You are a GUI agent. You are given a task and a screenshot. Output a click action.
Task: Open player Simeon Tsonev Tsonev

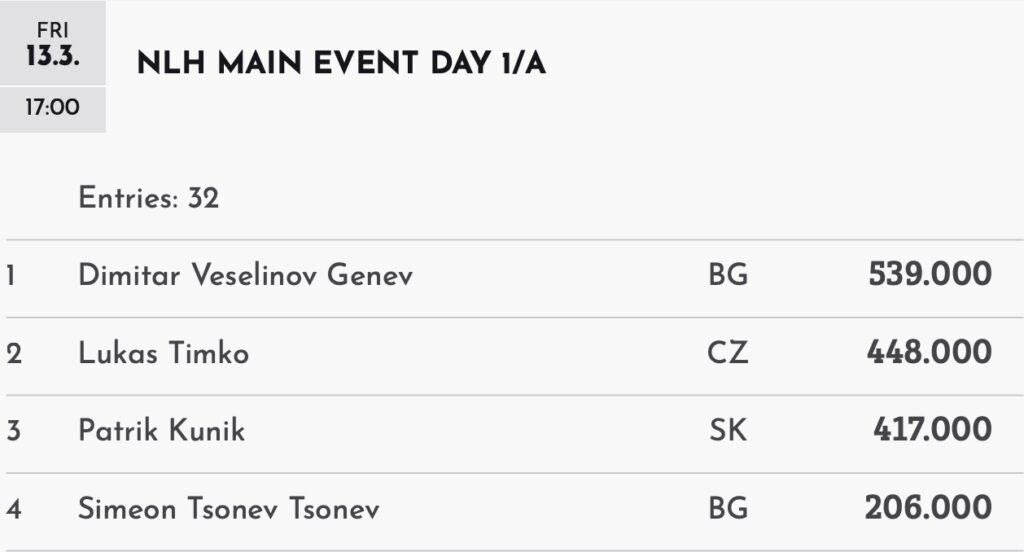(x=229, y=509)
